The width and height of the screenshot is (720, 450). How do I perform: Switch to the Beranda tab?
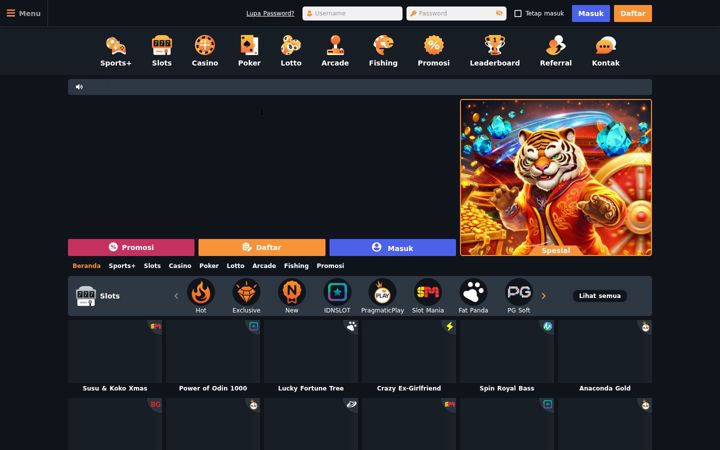click(86, 266)
